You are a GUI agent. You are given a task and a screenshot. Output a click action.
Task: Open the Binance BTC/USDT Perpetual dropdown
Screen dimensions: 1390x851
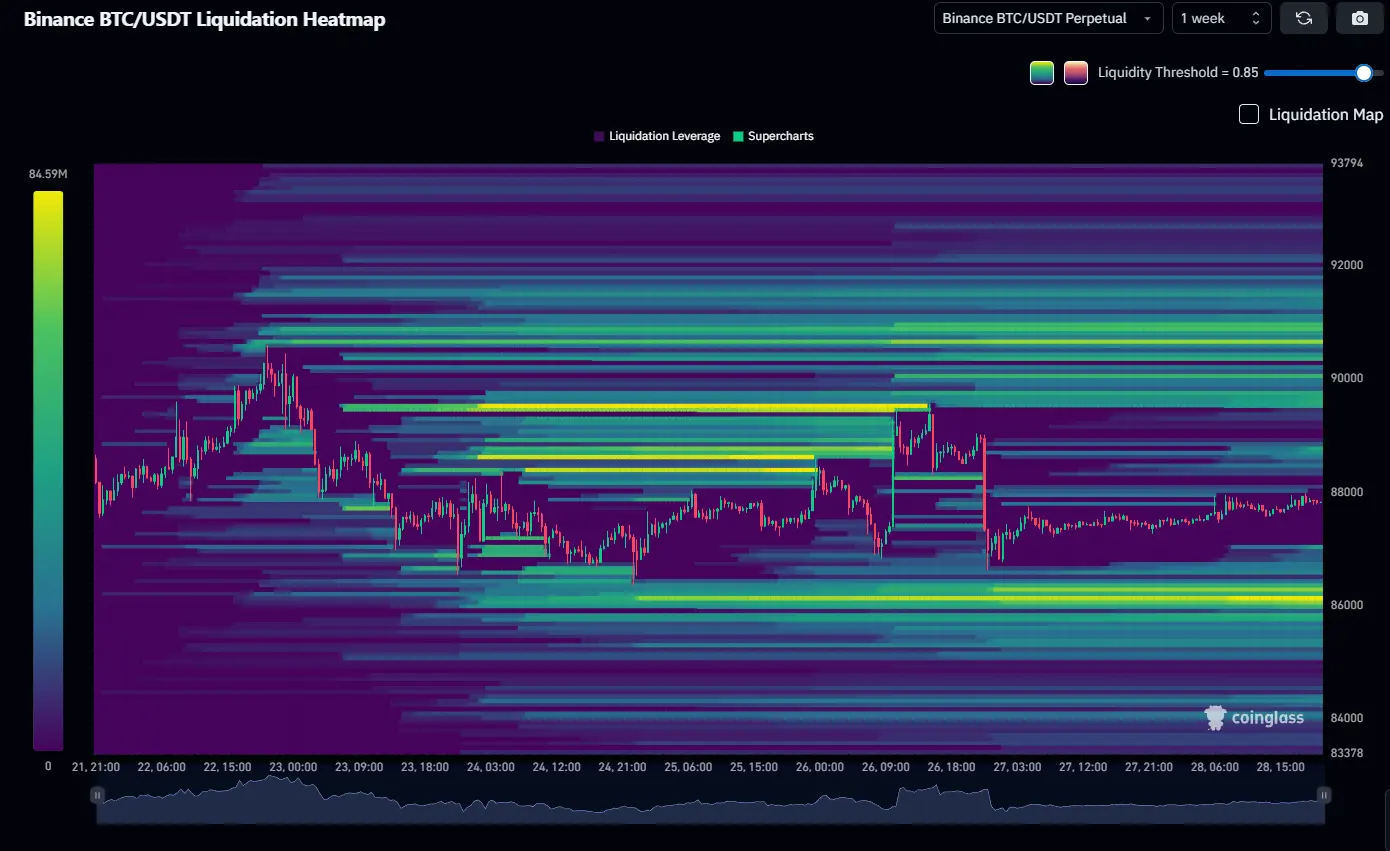[1047, 18]
